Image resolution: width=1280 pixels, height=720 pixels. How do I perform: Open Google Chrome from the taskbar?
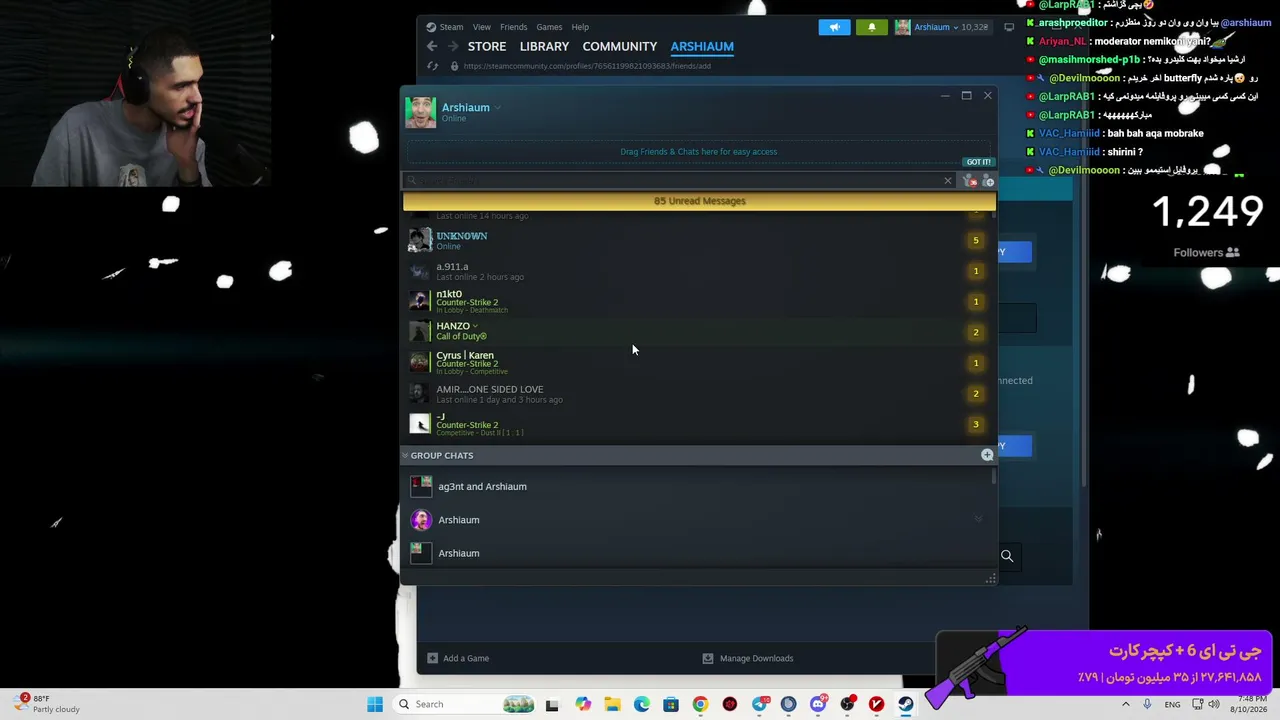pos(700,704)
